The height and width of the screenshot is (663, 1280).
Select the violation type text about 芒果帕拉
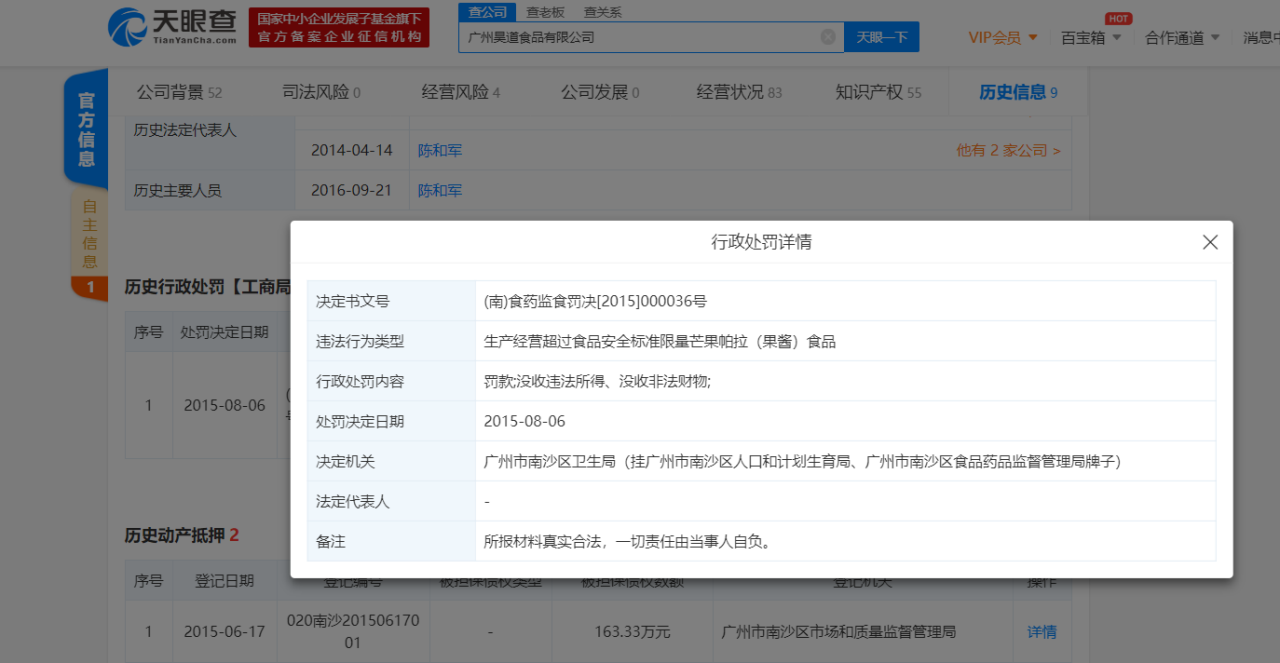pos(659,341)
